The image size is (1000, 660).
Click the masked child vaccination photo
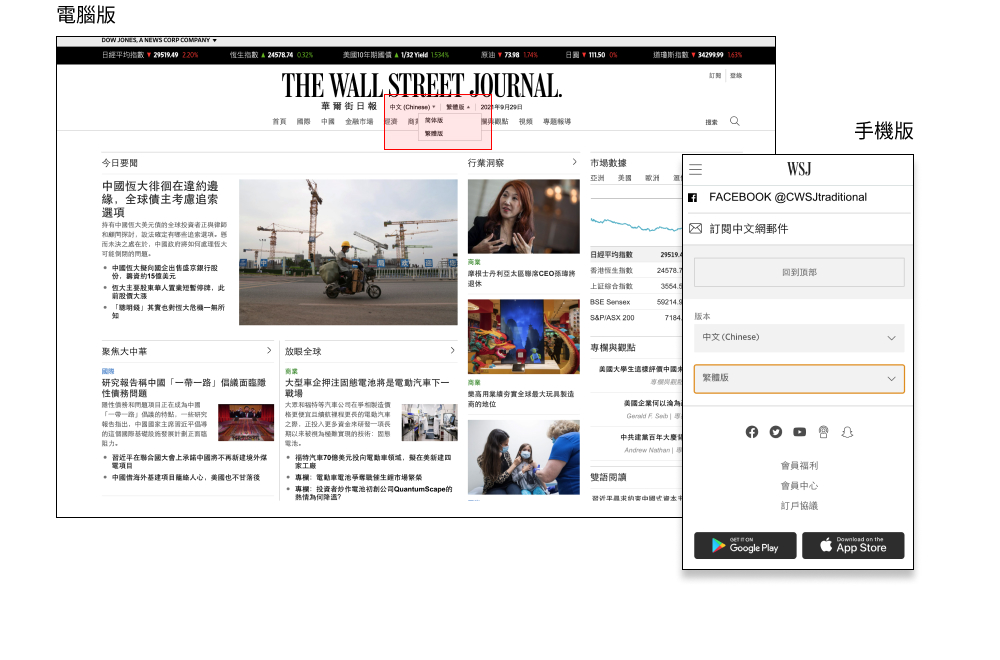[x=524, y=457]
